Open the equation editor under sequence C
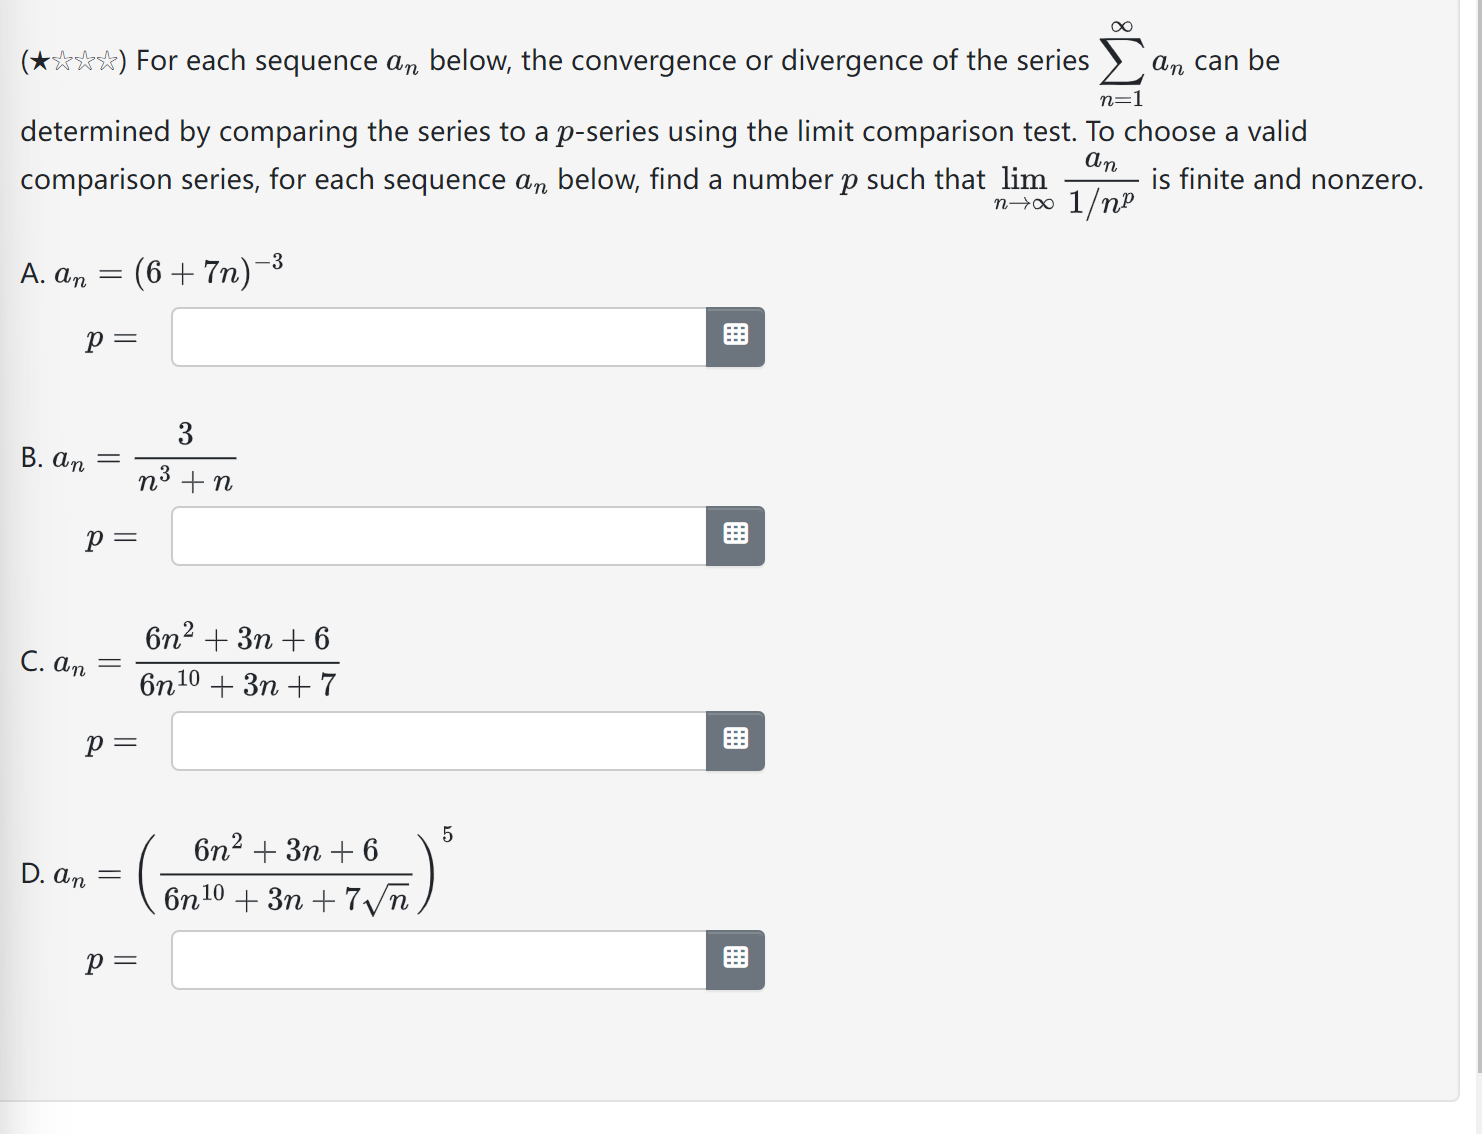This screenshot has width=1482, height=1134. pyautogui.click(x=735, y=740)
